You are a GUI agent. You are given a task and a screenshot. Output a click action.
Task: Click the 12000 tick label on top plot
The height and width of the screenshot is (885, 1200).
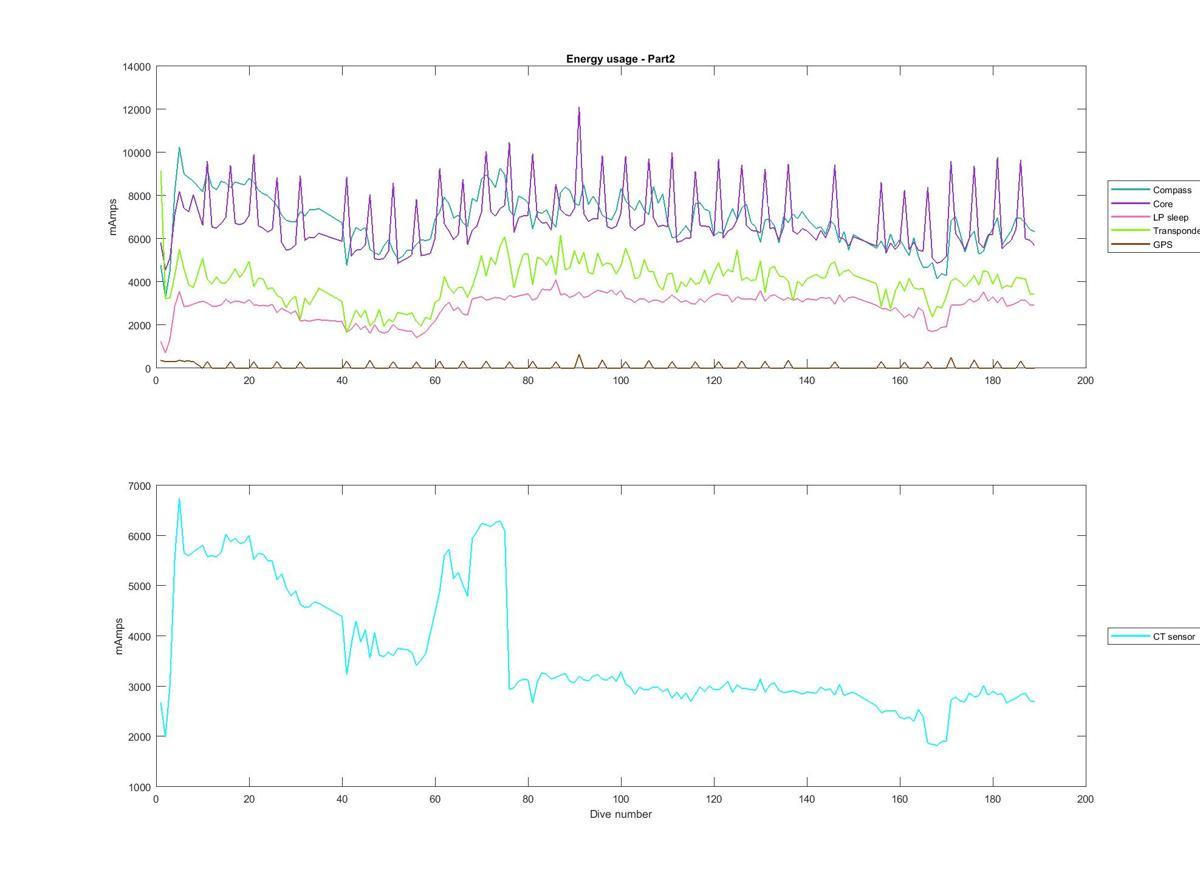(137, 110)
